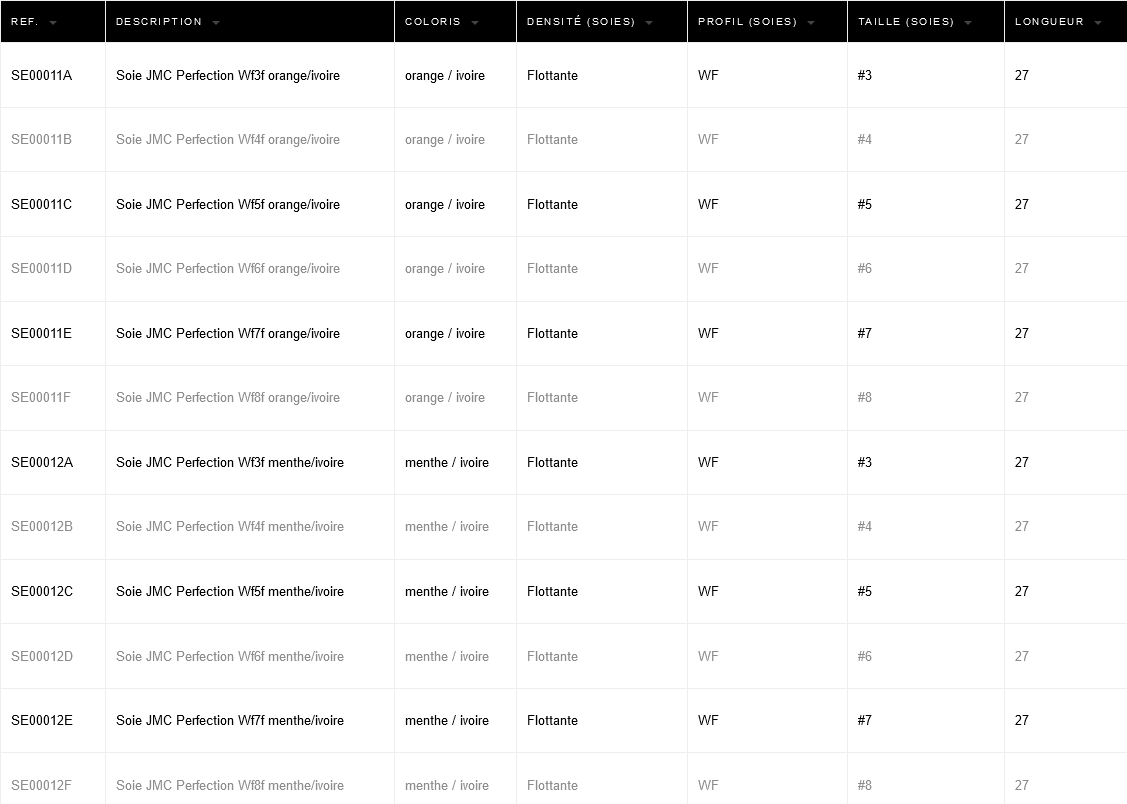The height and width of the screenshot is (804, 1127).
Task: Click reference SE00011F in greyed row
Action: [x=41, y=397]
